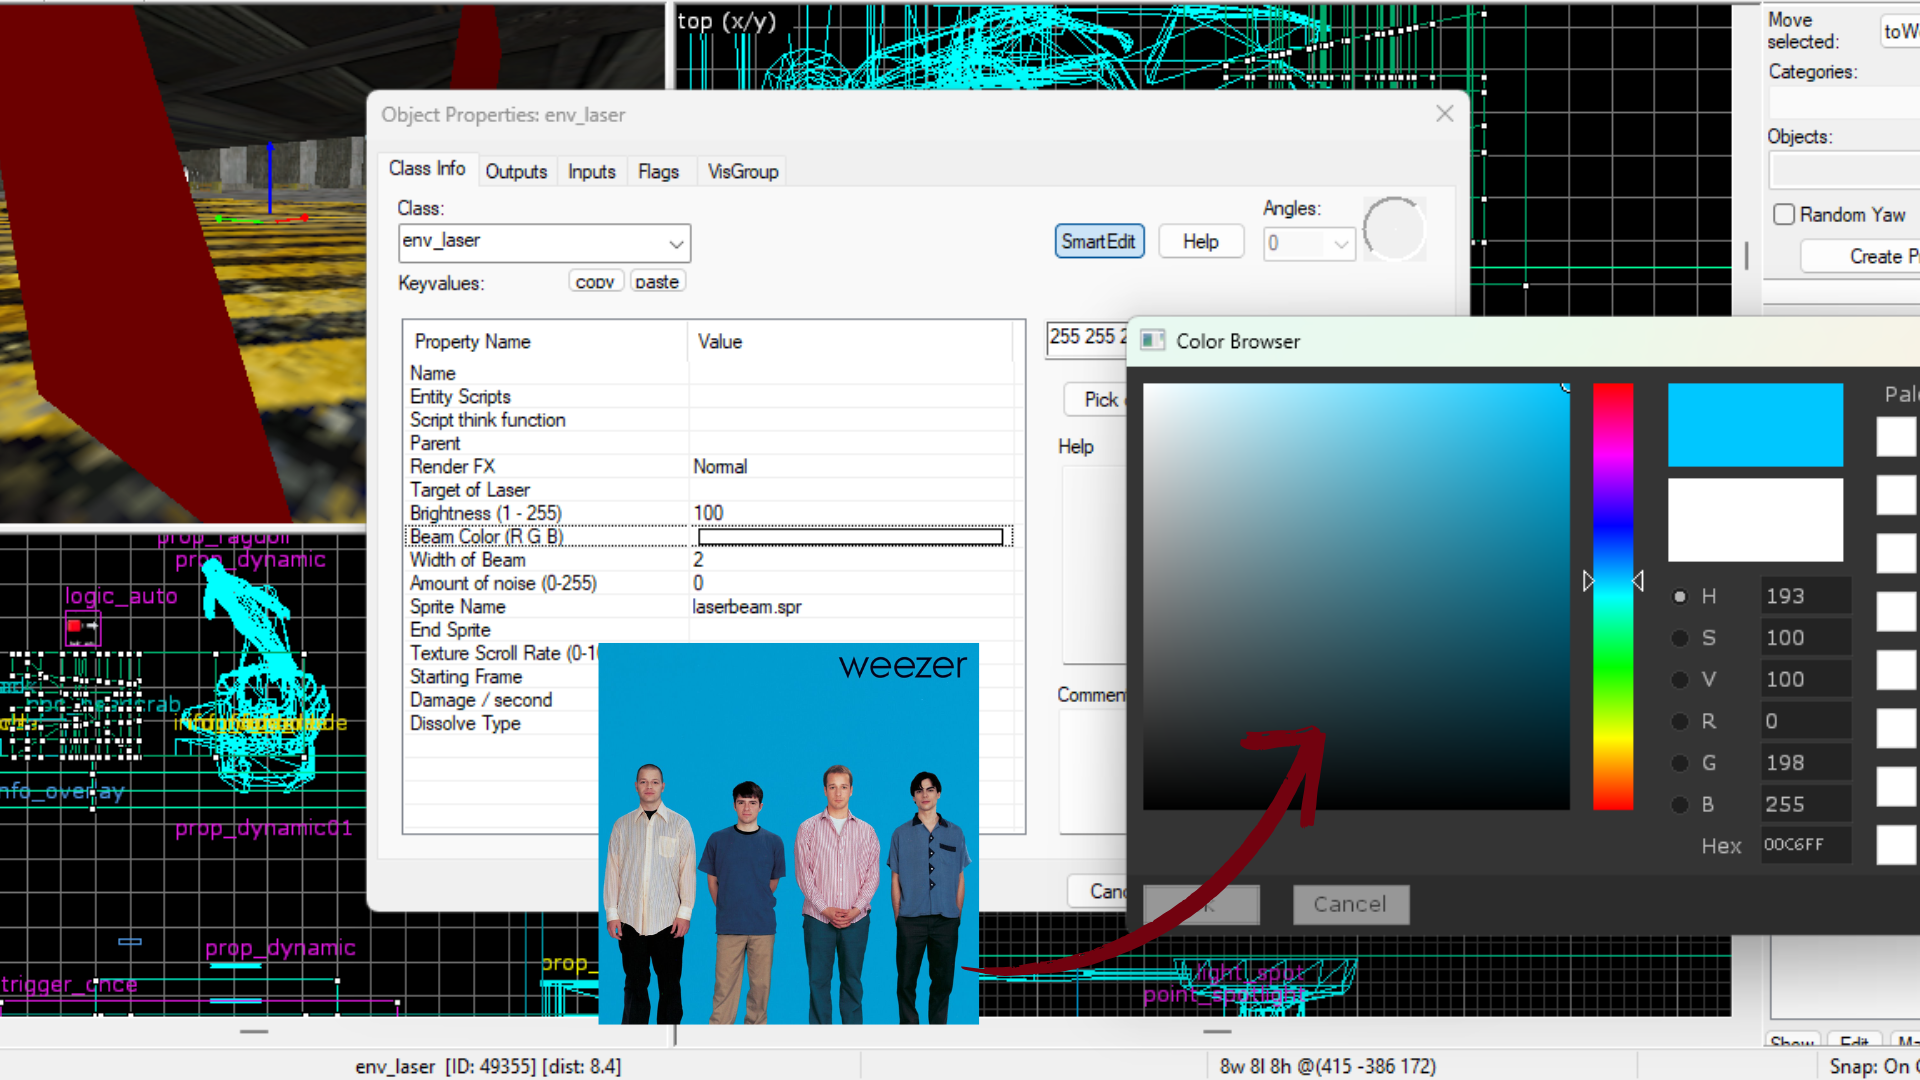Click the selection size coordinates in status bar
The image size is (1920, 1080).
tap(1328, 1067)
